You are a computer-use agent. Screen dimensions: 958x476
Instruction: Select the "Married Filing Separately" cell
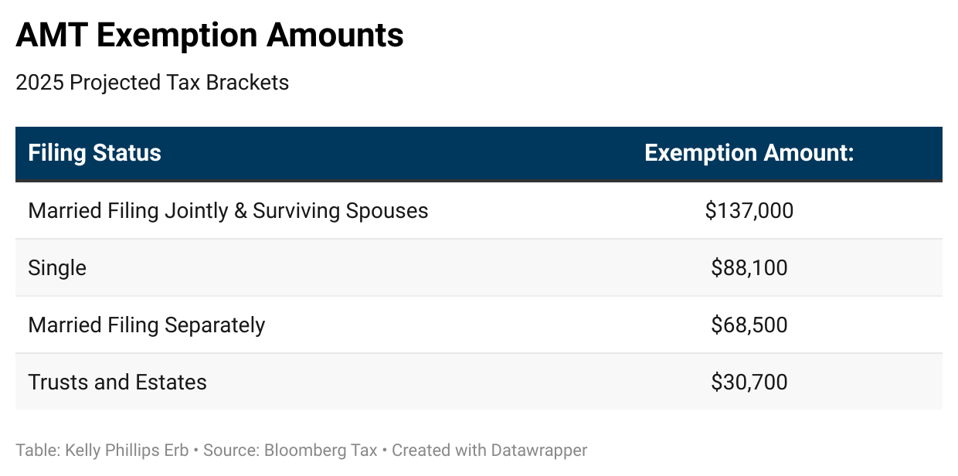tap(146, 325)
